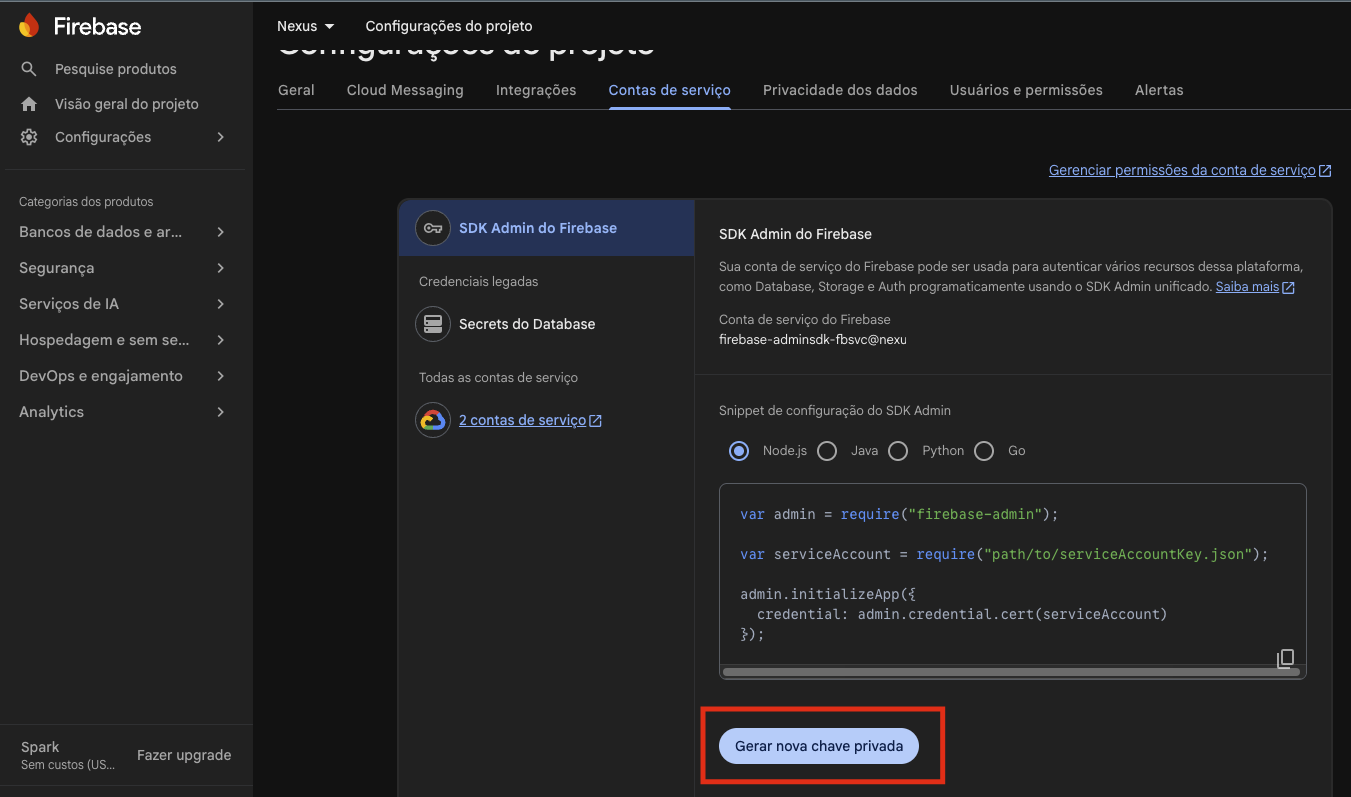
Task: Switch to the Geral tab
Action: click(x=296, y=90)
